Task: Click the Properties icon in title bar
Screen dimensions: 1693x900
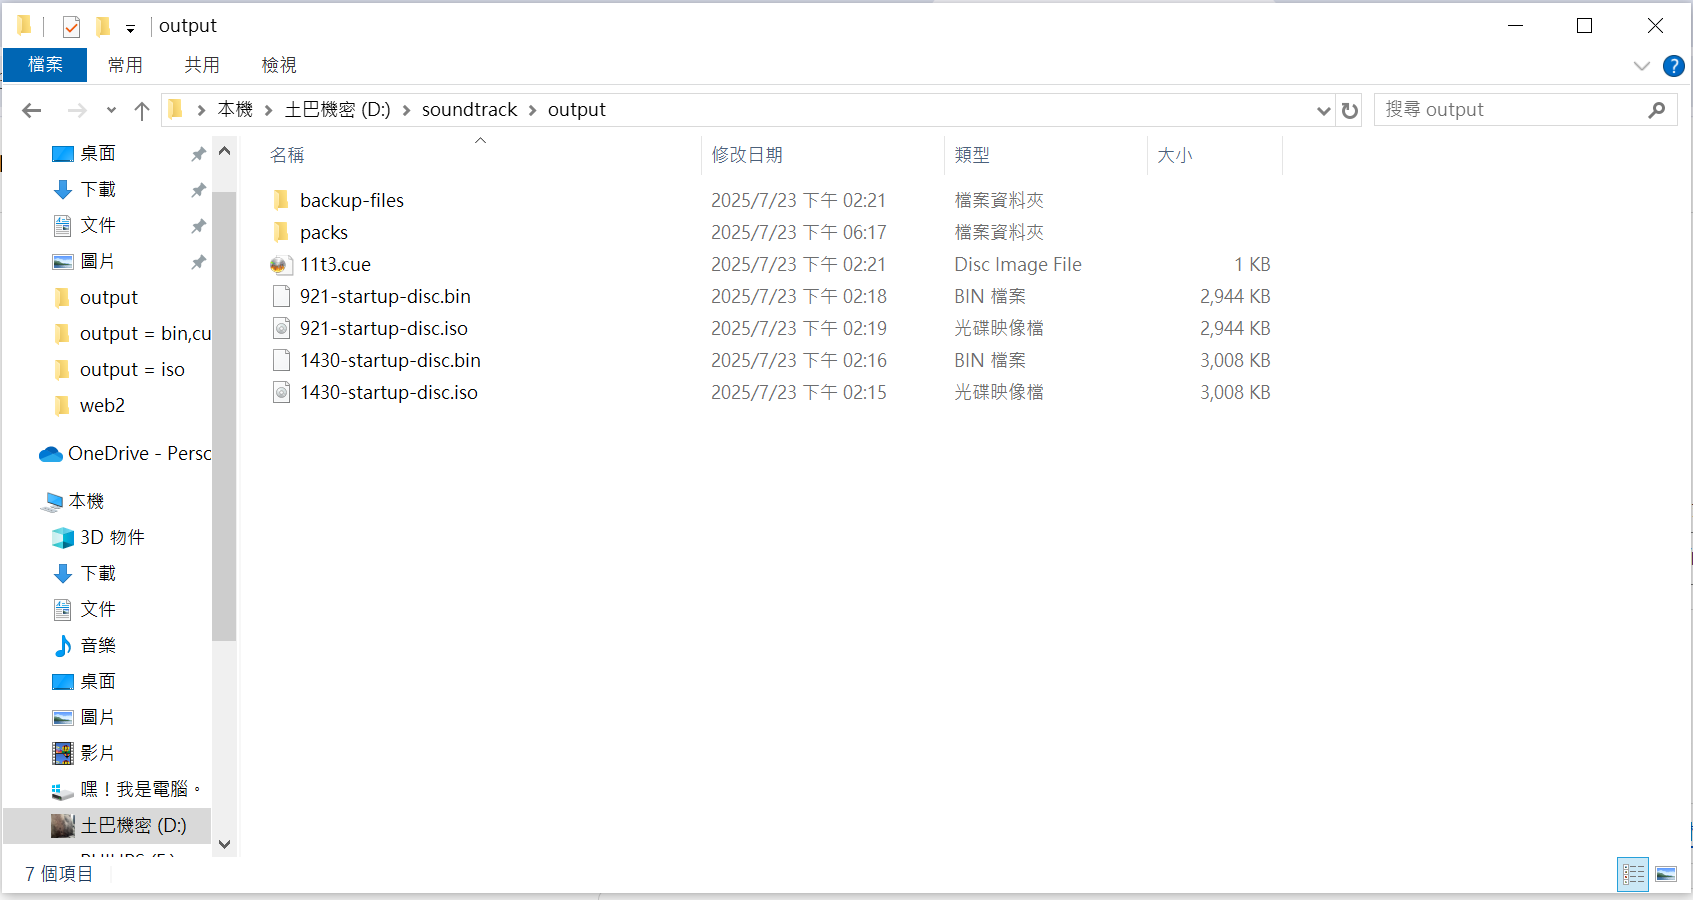Action: (x=71, y=26)
